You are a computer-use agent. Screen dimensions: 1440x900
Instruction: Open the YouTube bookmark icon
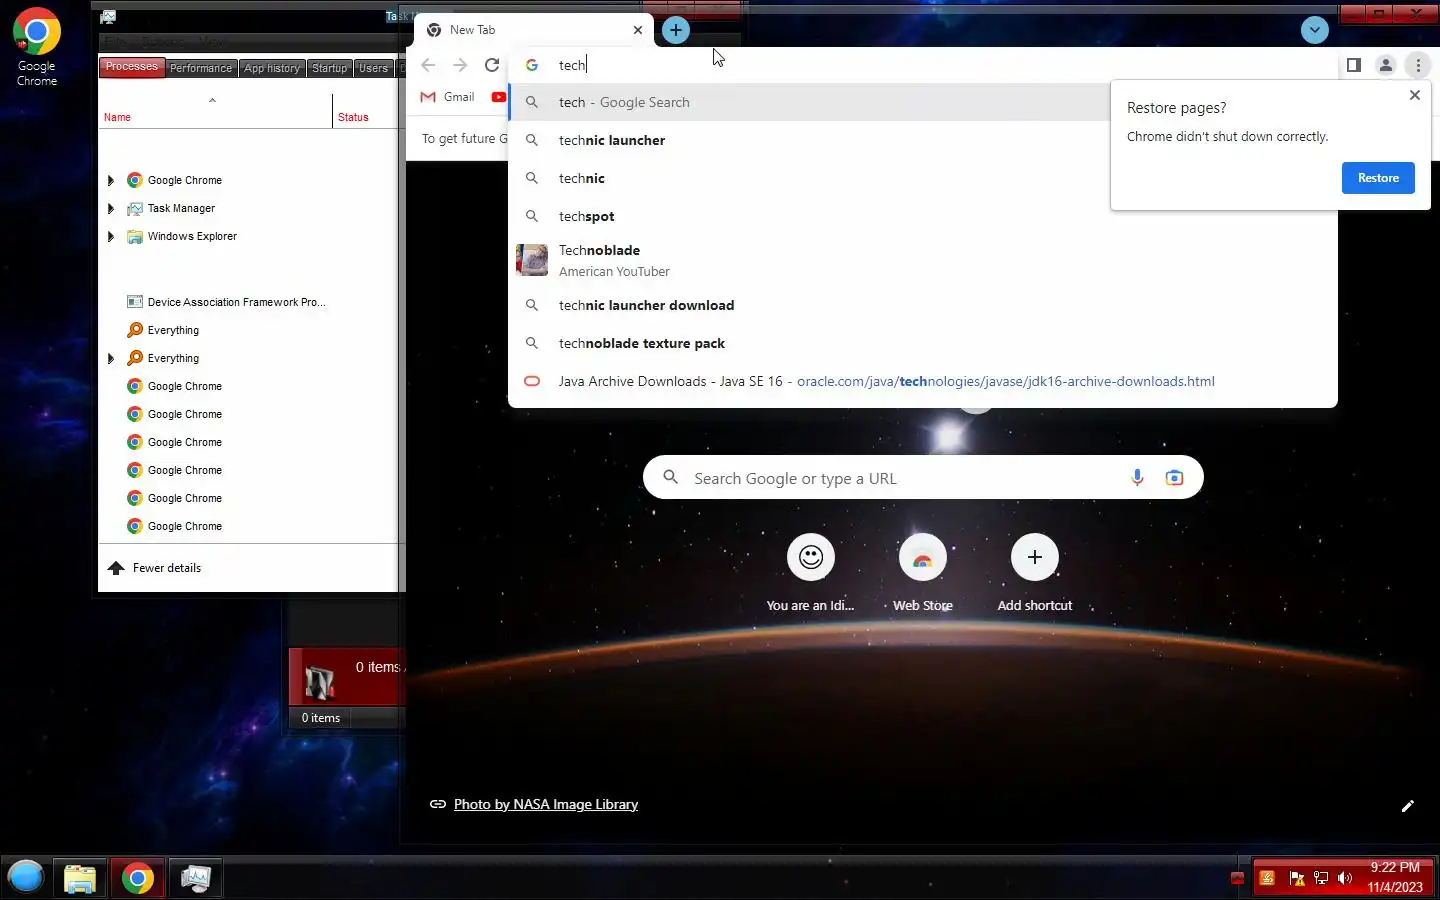[x=498, y=97]
